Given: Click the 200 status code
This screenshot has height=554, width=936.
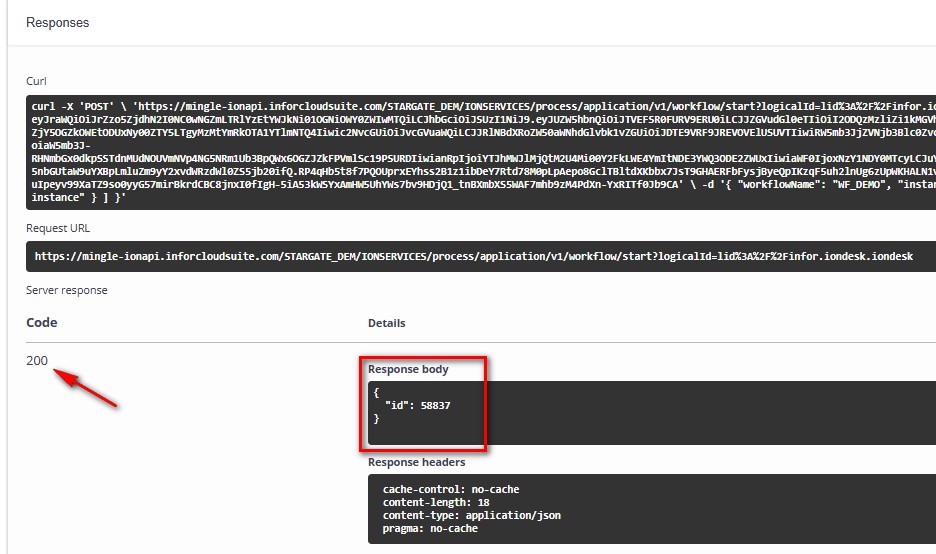Looking at the screenshot, I should click(x=37, y=361).
